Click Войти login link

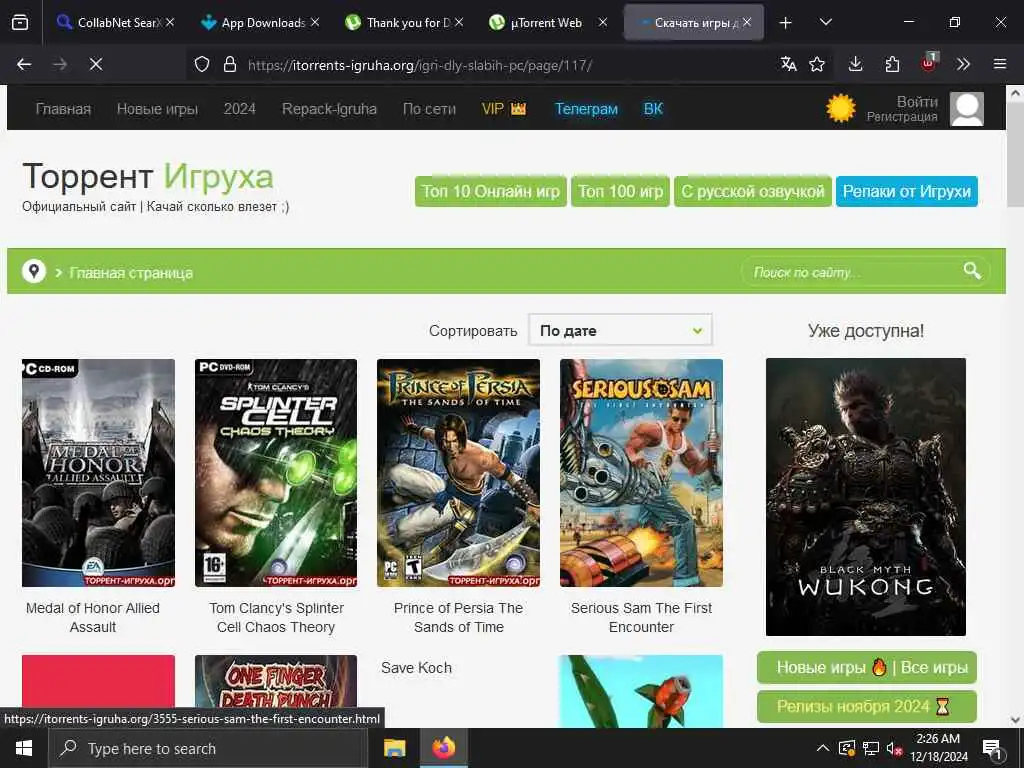[x=917, y=102]
